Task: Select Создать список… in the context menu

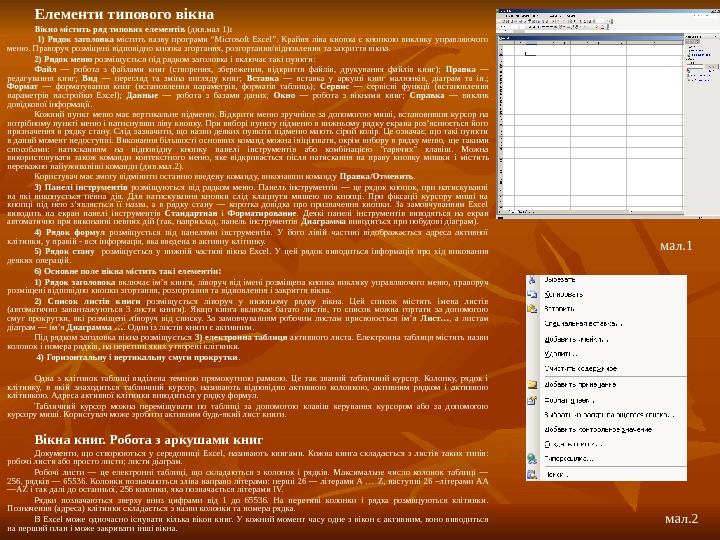Action: click(x=573, y=444)
